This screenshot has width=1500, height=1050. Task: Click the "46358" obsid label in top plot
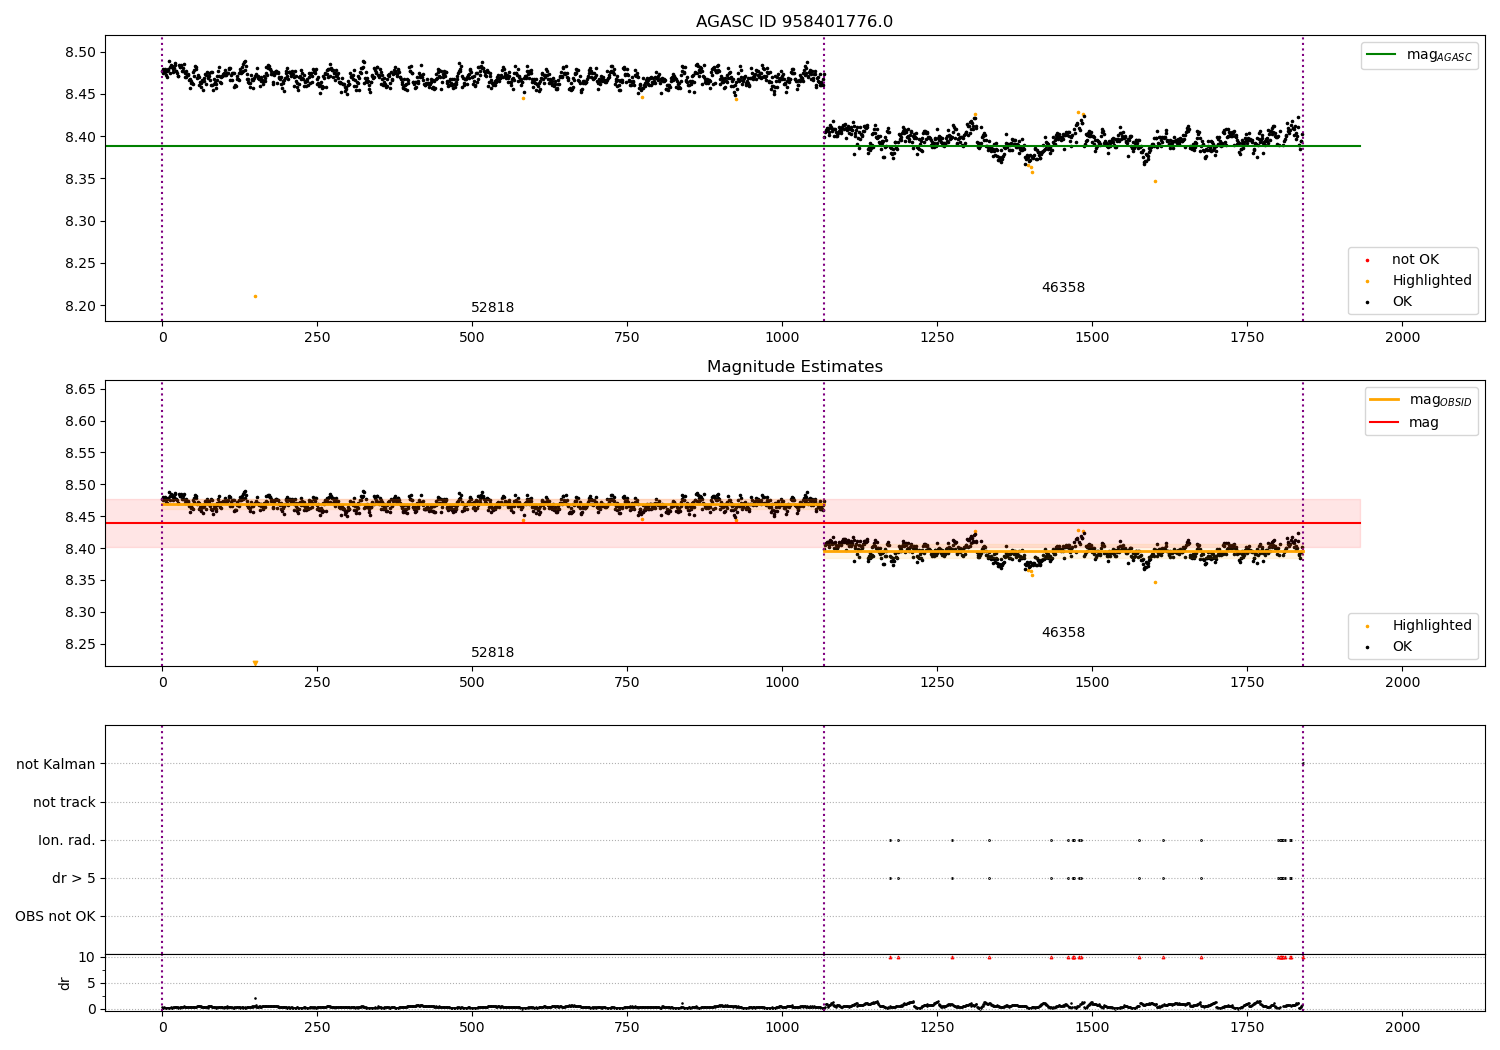1063,288
